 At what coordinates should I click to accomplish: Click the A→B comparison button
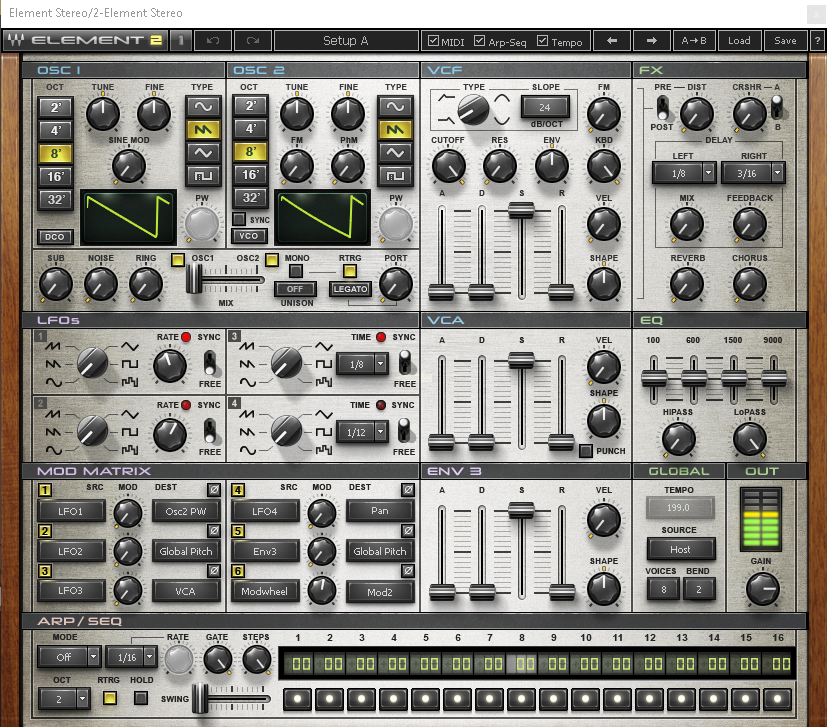point(693,41)
